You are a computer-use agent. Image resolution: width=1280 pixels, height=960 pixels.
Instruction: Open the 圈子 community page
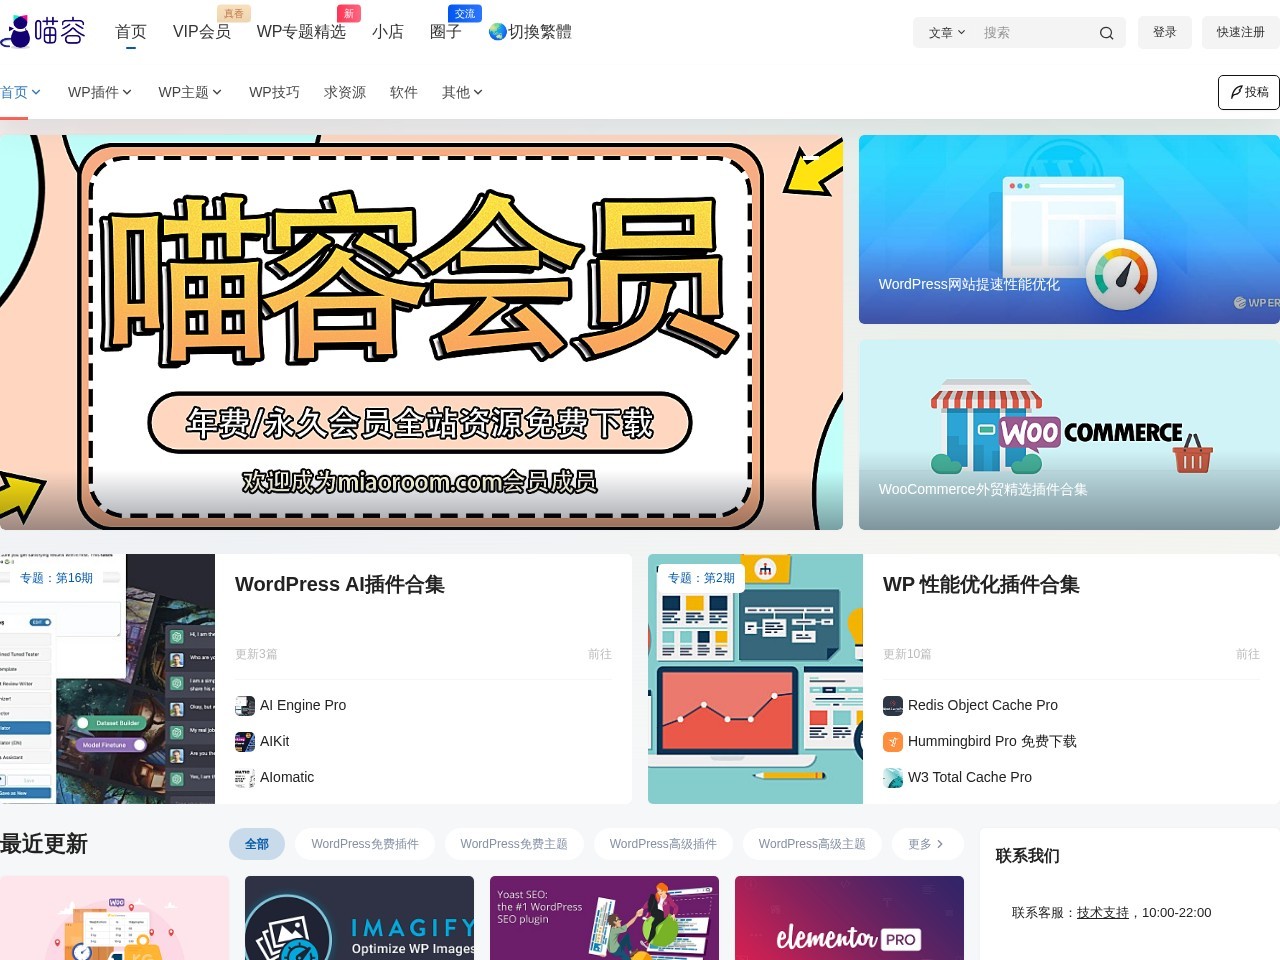pos(445,32)
